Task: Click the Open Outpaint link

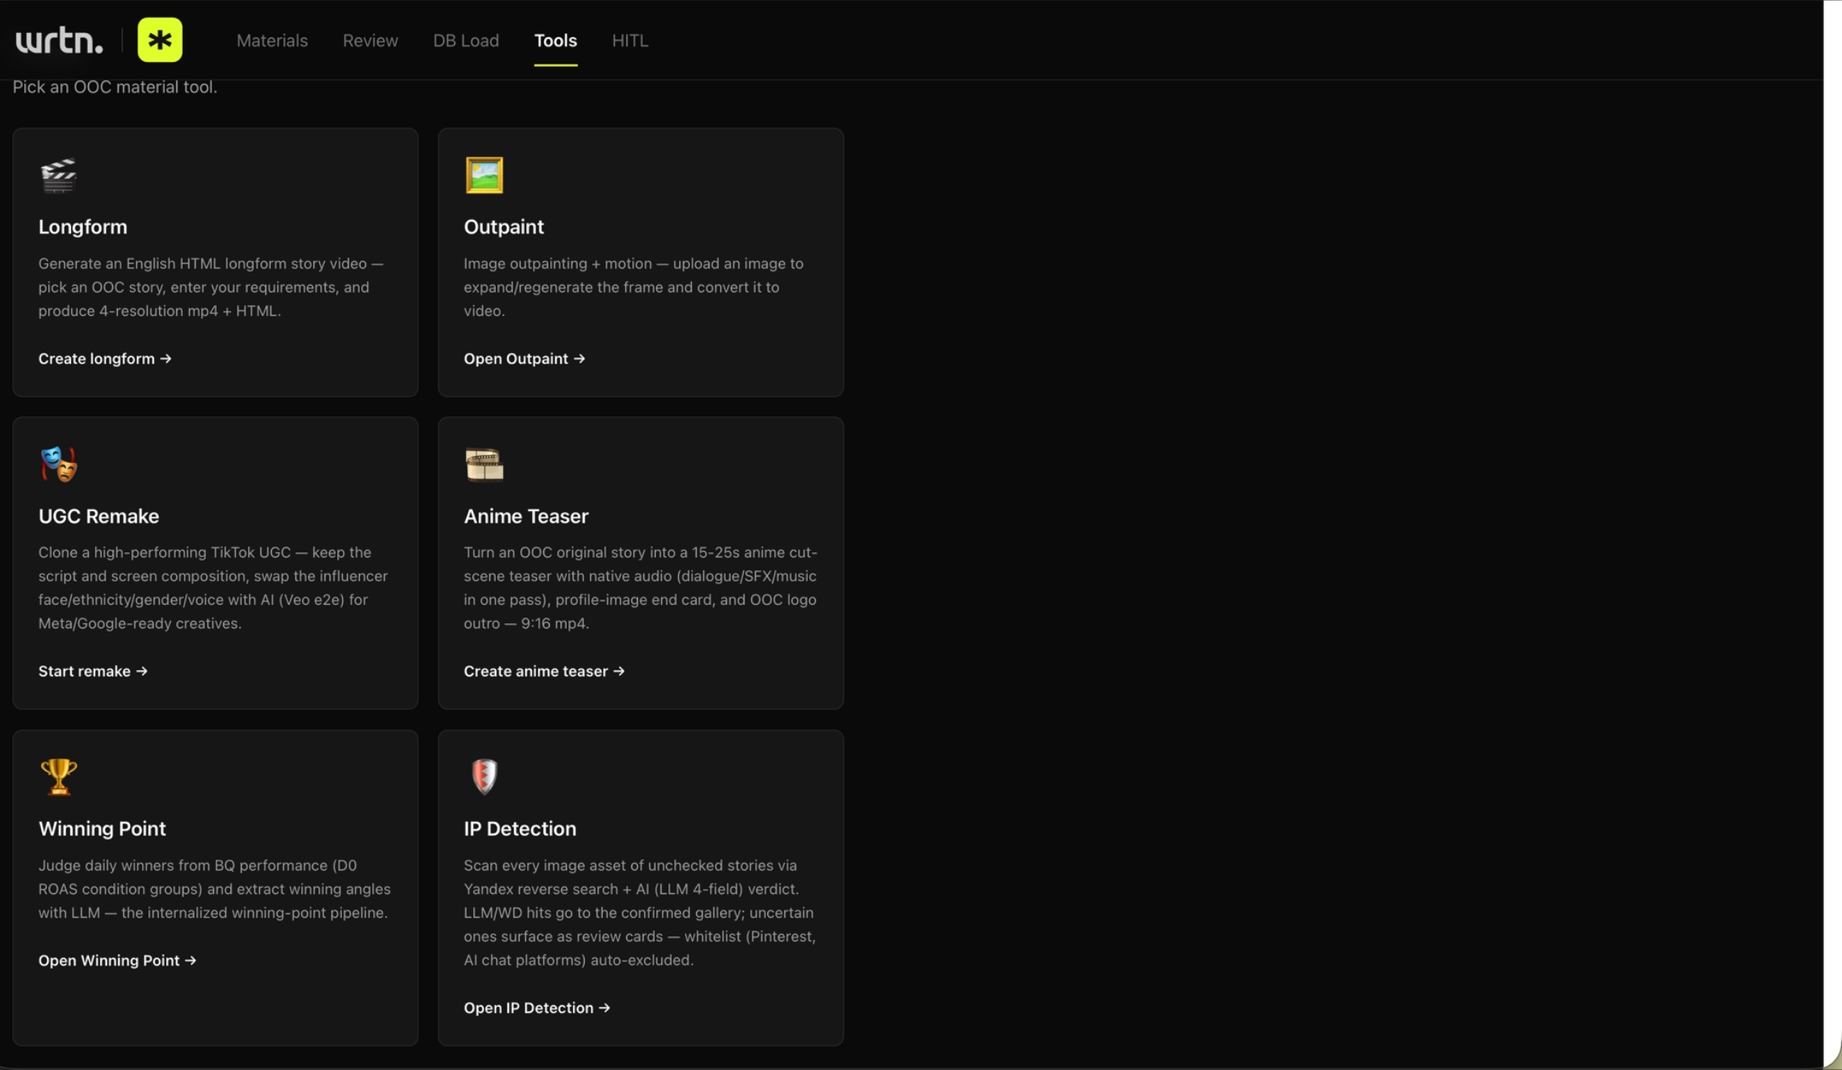Action: click(524, 358)
